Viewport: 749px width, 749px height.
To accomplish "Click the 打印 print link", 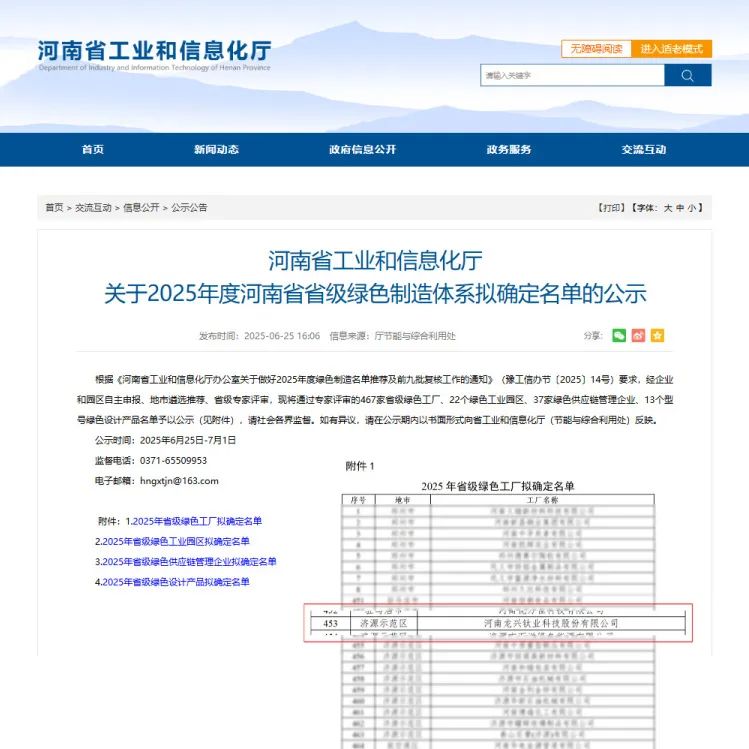I will click(611, 207).
